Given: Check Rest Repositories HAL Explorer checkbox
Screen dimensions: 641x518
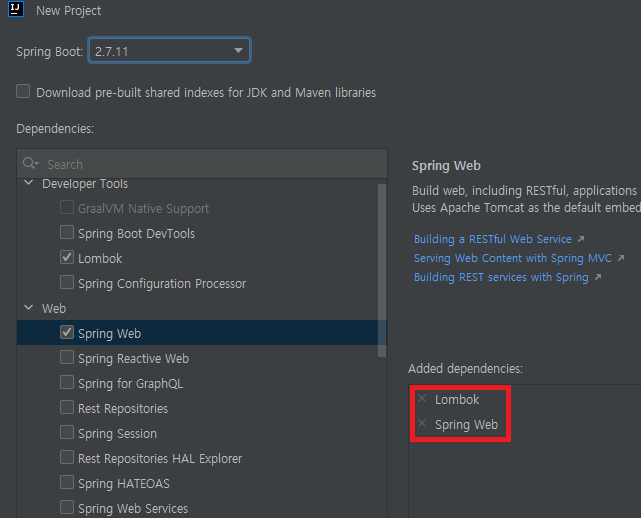Looking at the screenshot, I should tap(67, 457).
